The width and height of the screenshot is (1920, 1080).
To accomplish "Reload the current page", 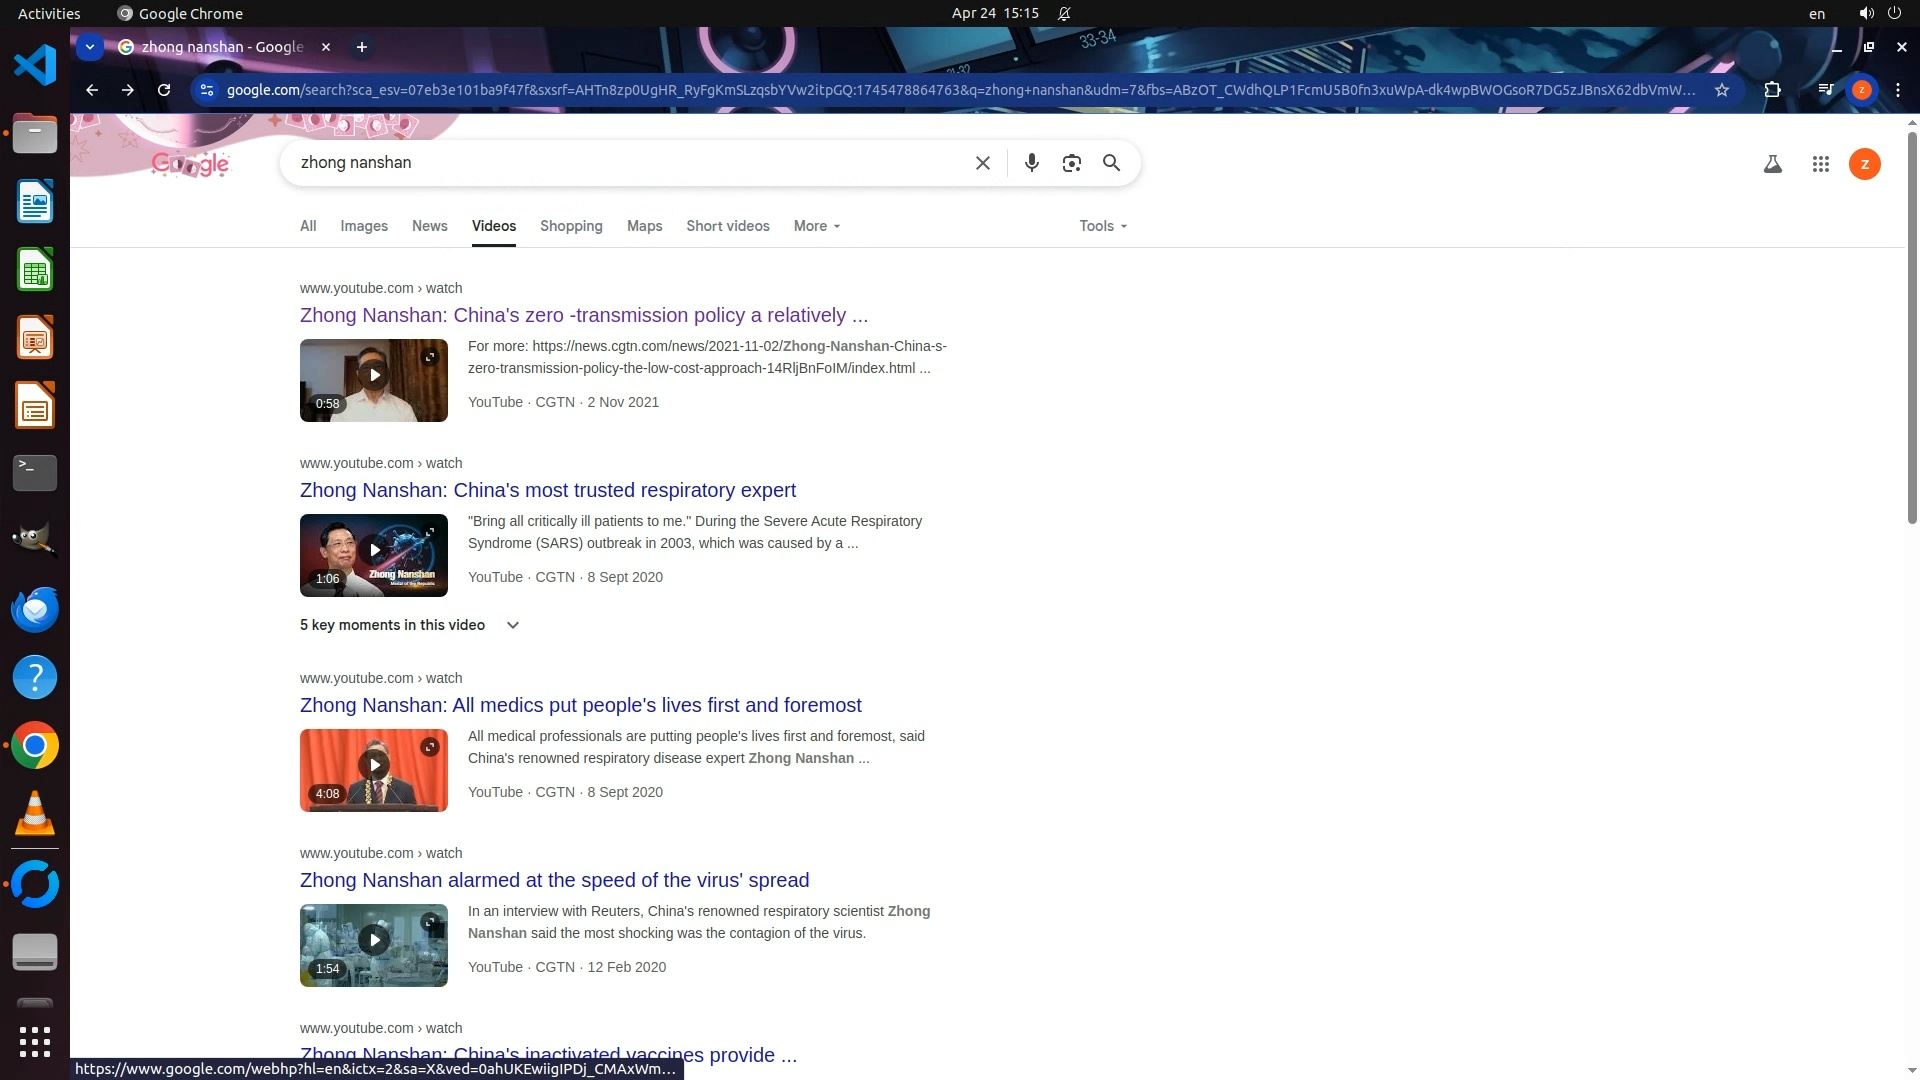I will pos(164,90).
